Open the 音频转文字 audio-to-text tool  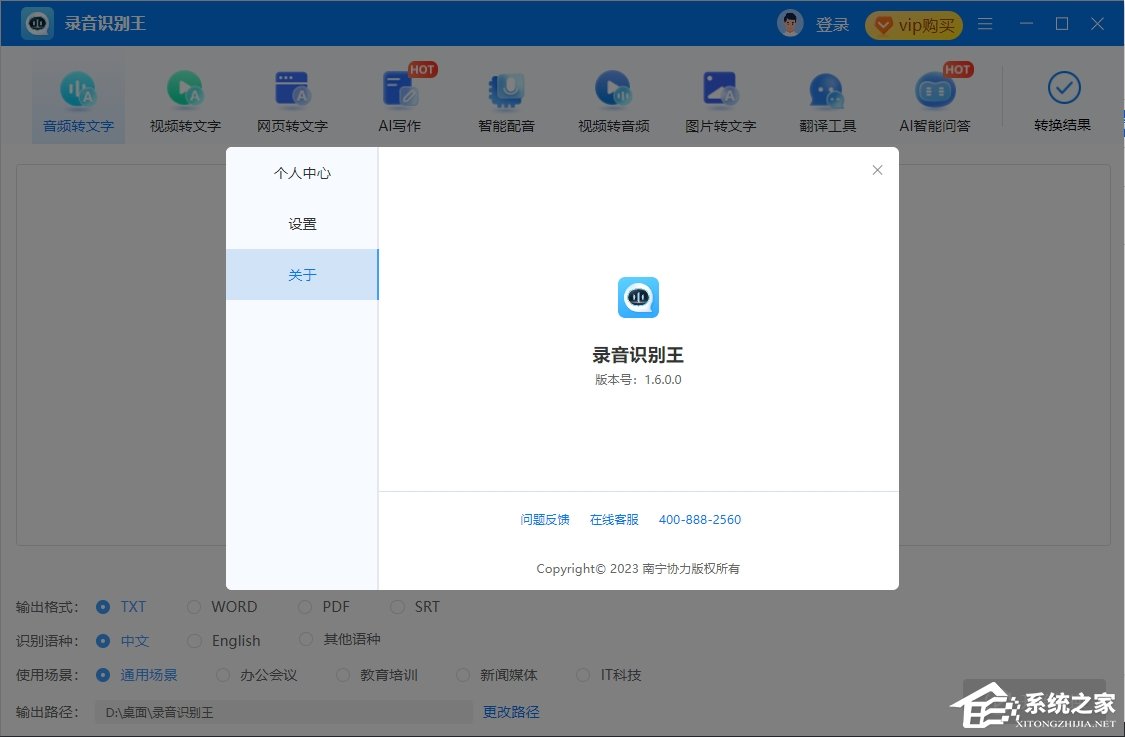[78, 103]
